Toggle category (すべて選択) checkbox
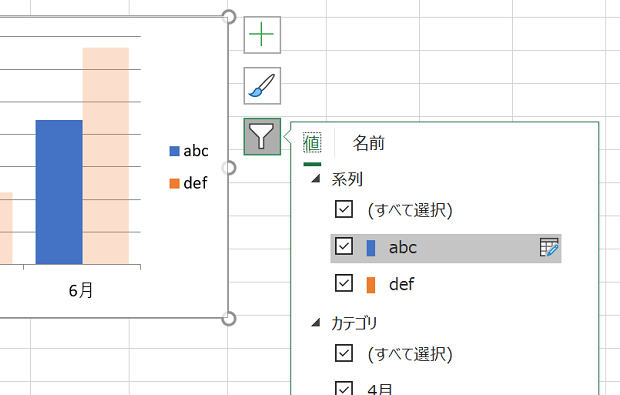620x395 pixels. pos(344,353)
